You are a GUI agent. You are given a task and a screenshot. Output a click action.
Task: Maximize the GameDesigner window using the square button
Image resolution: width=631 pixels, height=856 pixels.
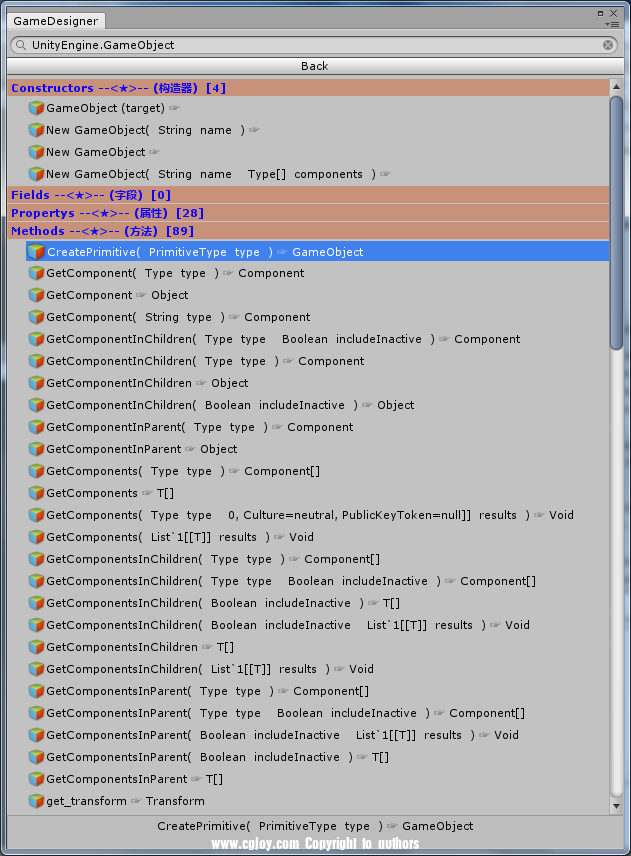click(x=600, y=13)
